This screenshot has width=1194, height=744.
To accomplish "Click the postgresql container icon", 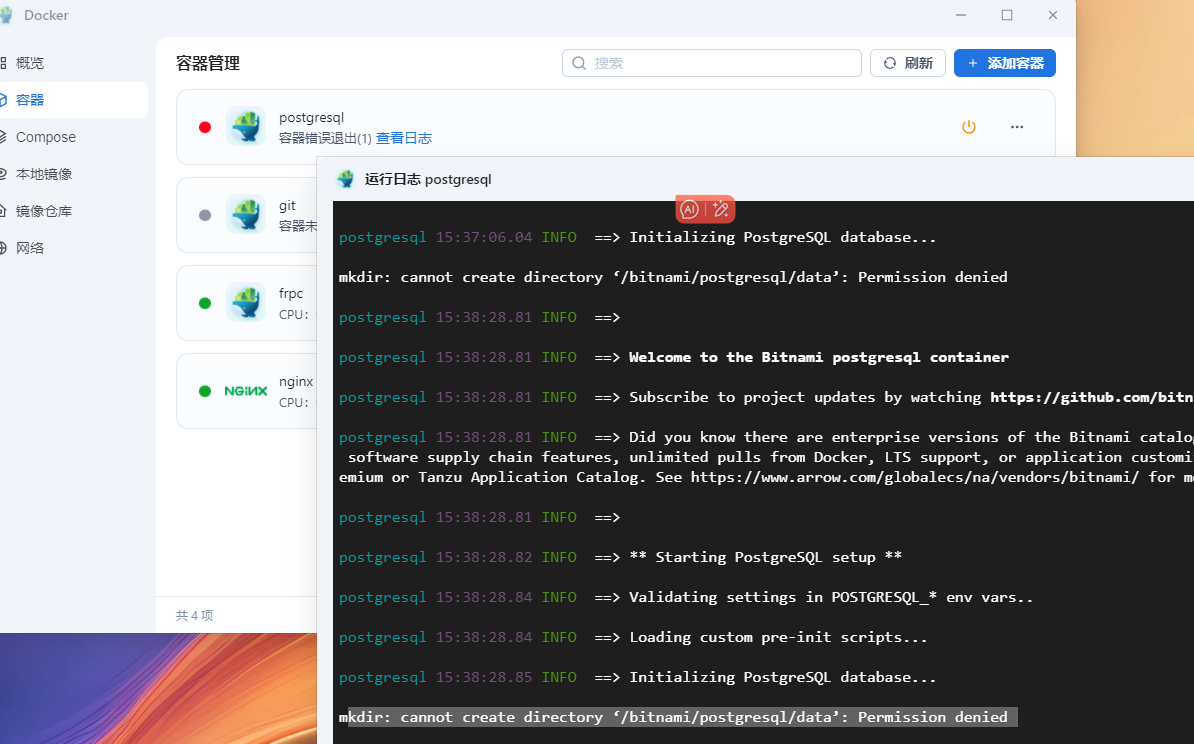I will 246,126.
